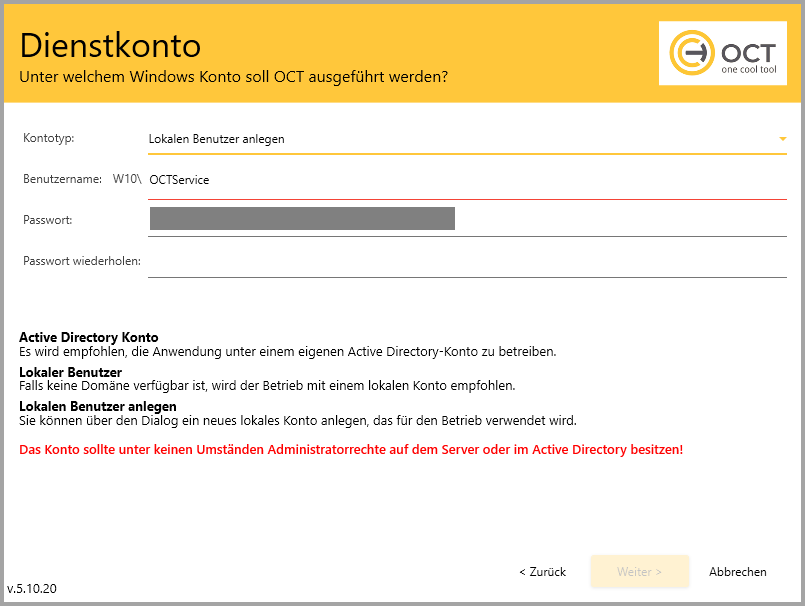This screenshot has width=805, height=606.
Task: Click the Active Directory Konto heading
Action: coord(88,337)
